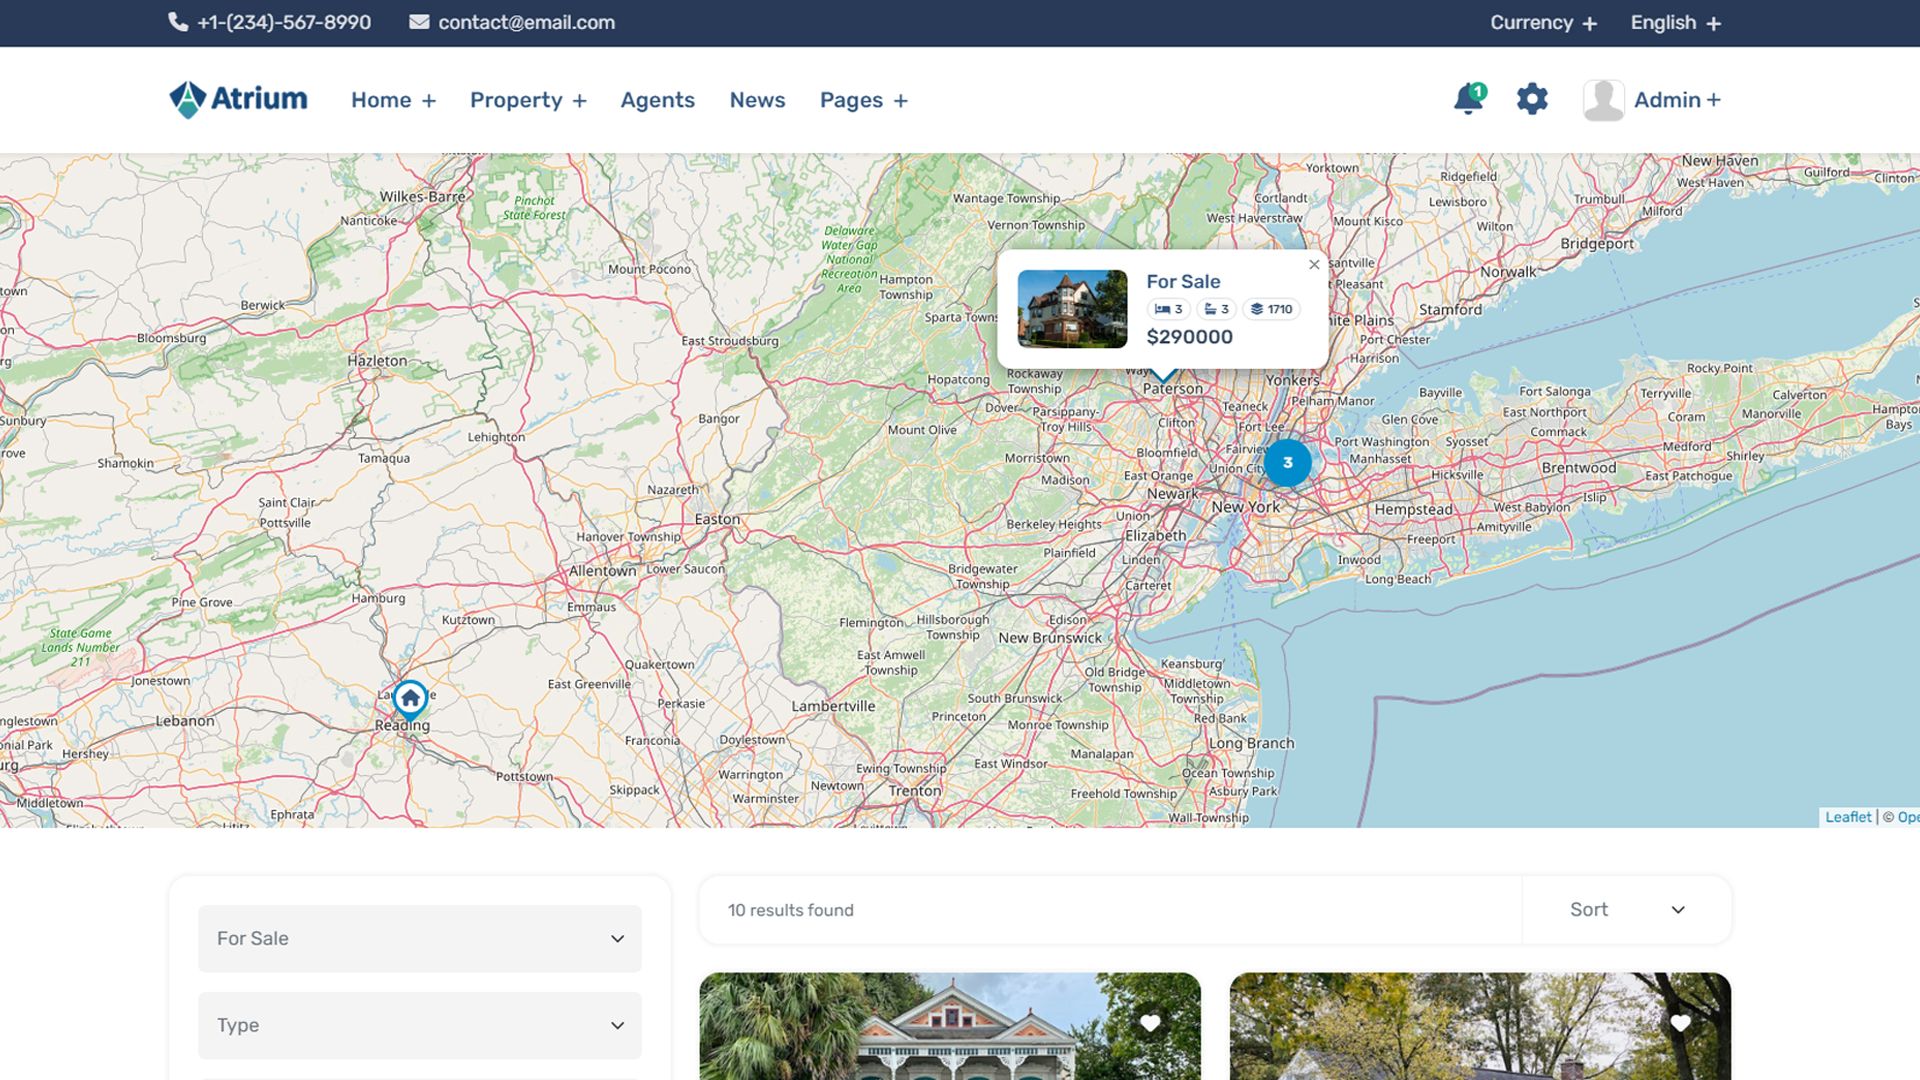The width and height of the screenshot is (1920, 1080).
Task: Click the phone icon in the top bar
Action: click(x=178, y=22)
